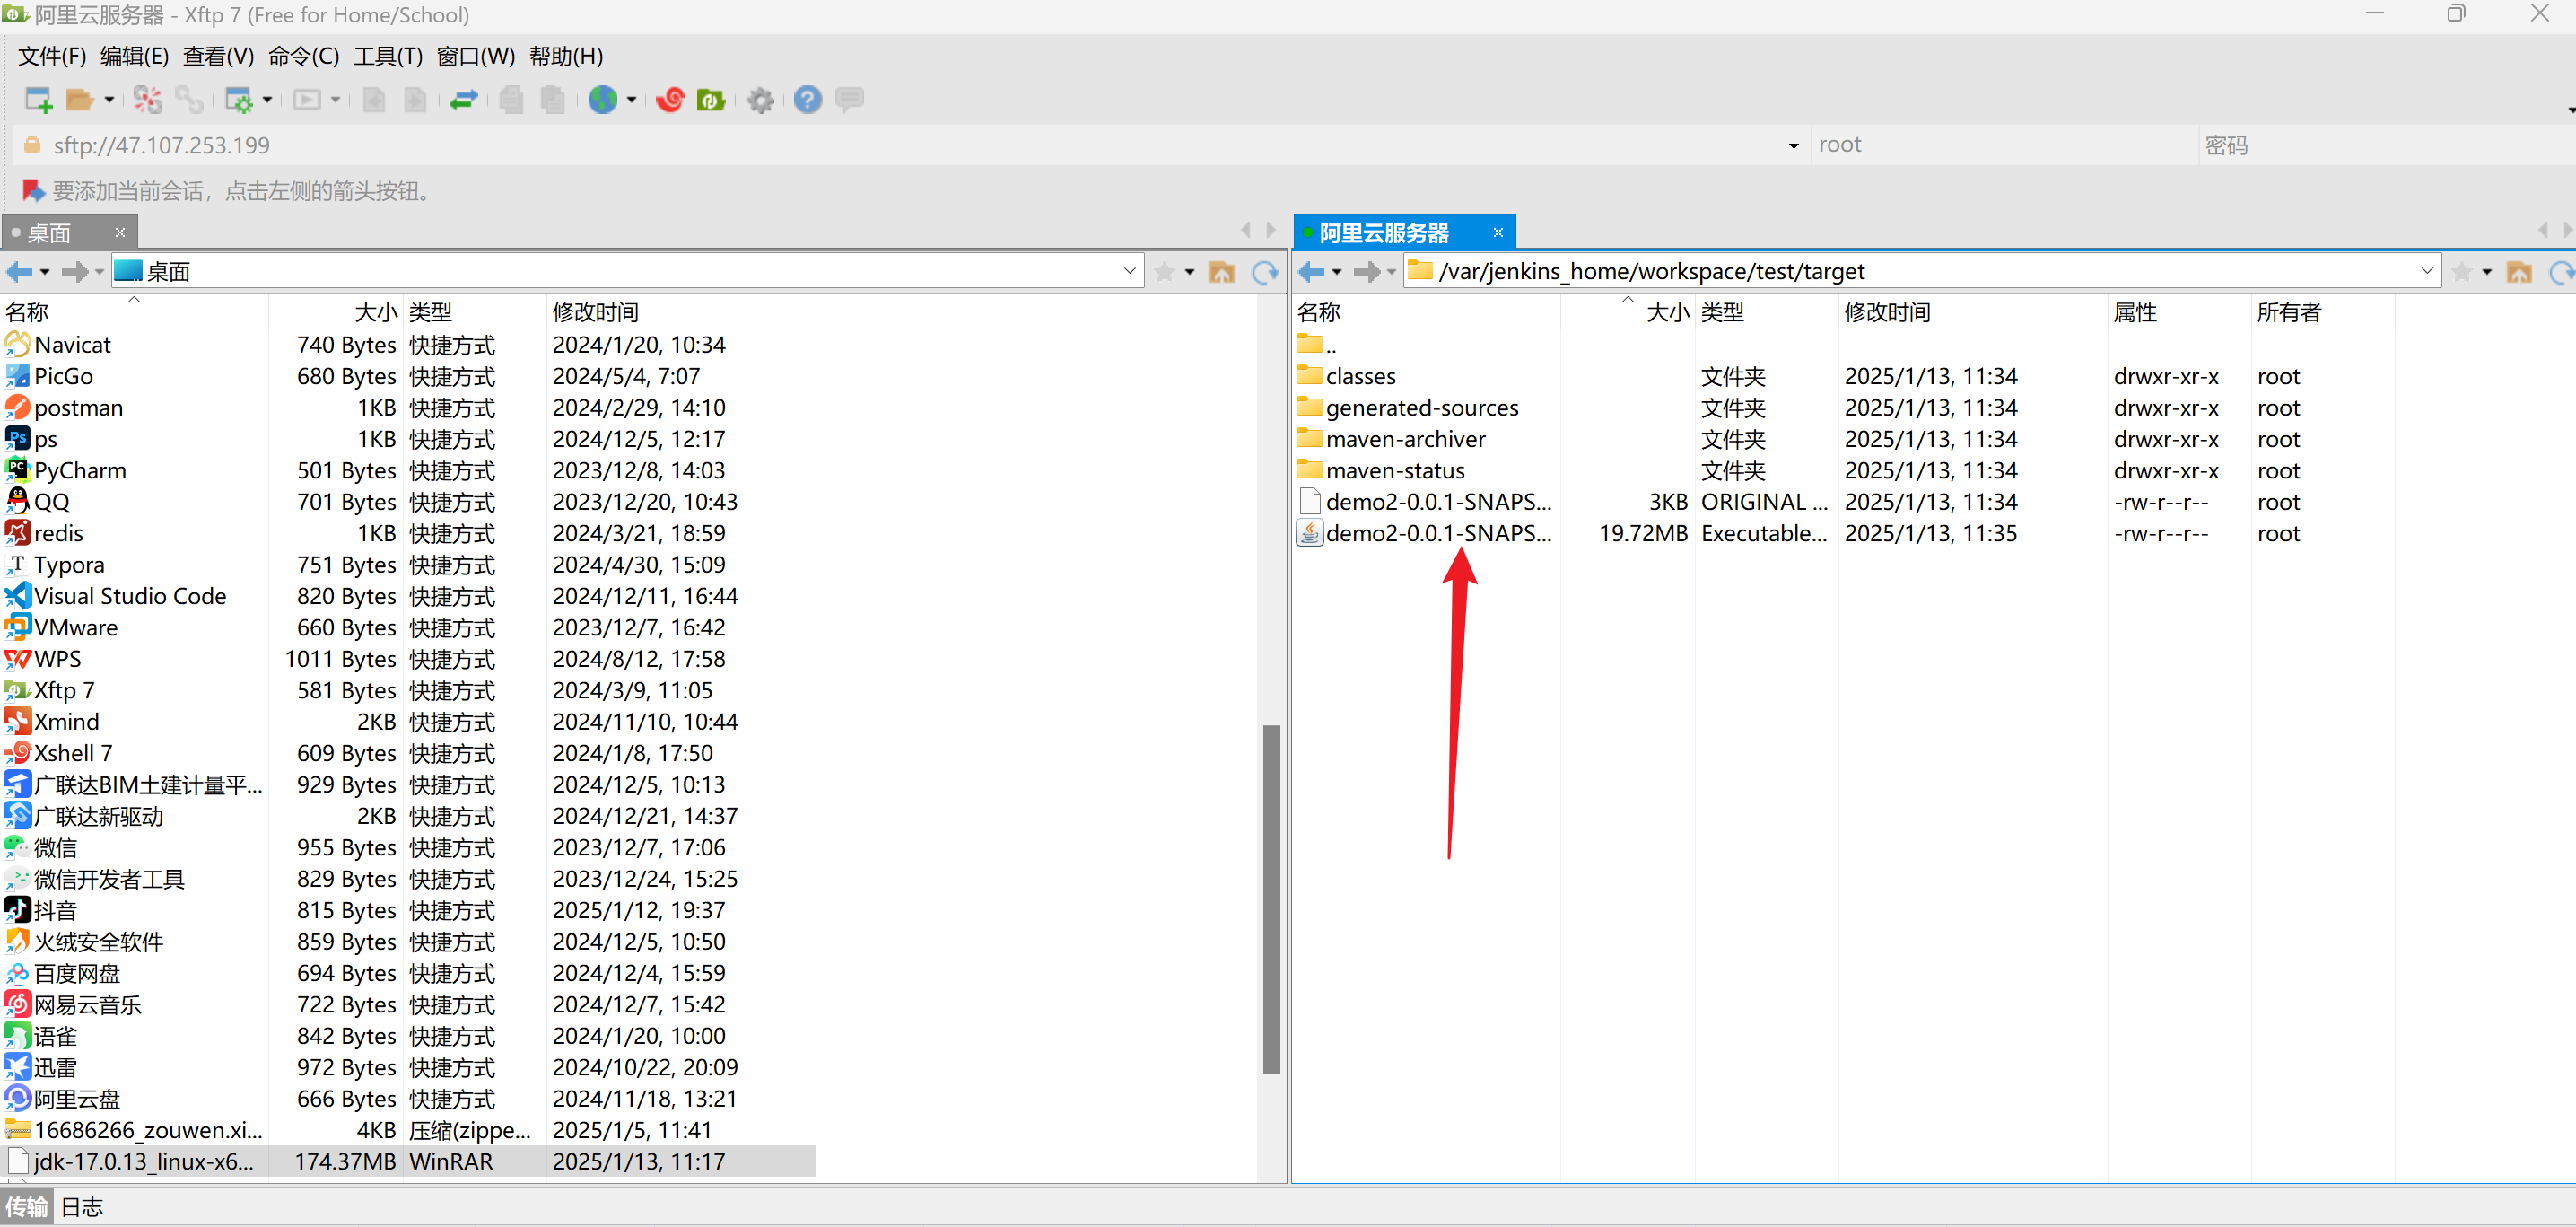Go forward in remote server pane
The height and width of the screenshot is (1227, 2576).
(x=1367, y=271)
